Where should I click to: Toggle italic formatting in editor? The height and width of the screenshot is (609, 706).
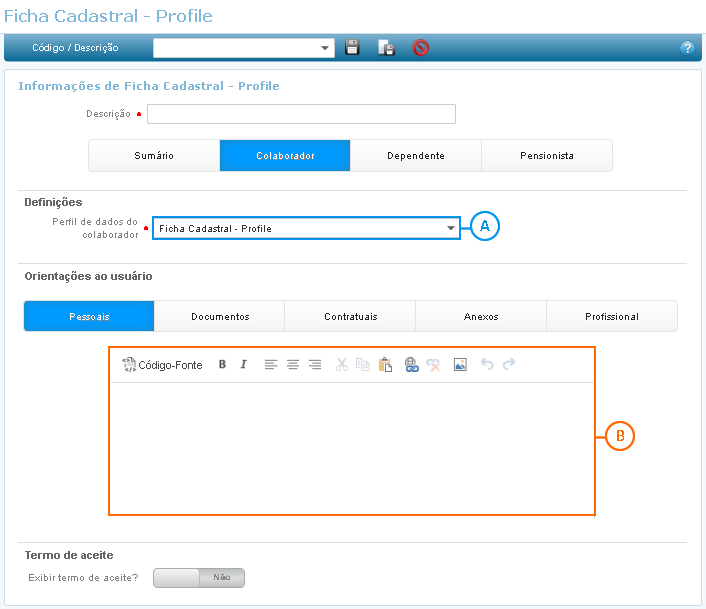pyautogui.click(x=243, y=365)
